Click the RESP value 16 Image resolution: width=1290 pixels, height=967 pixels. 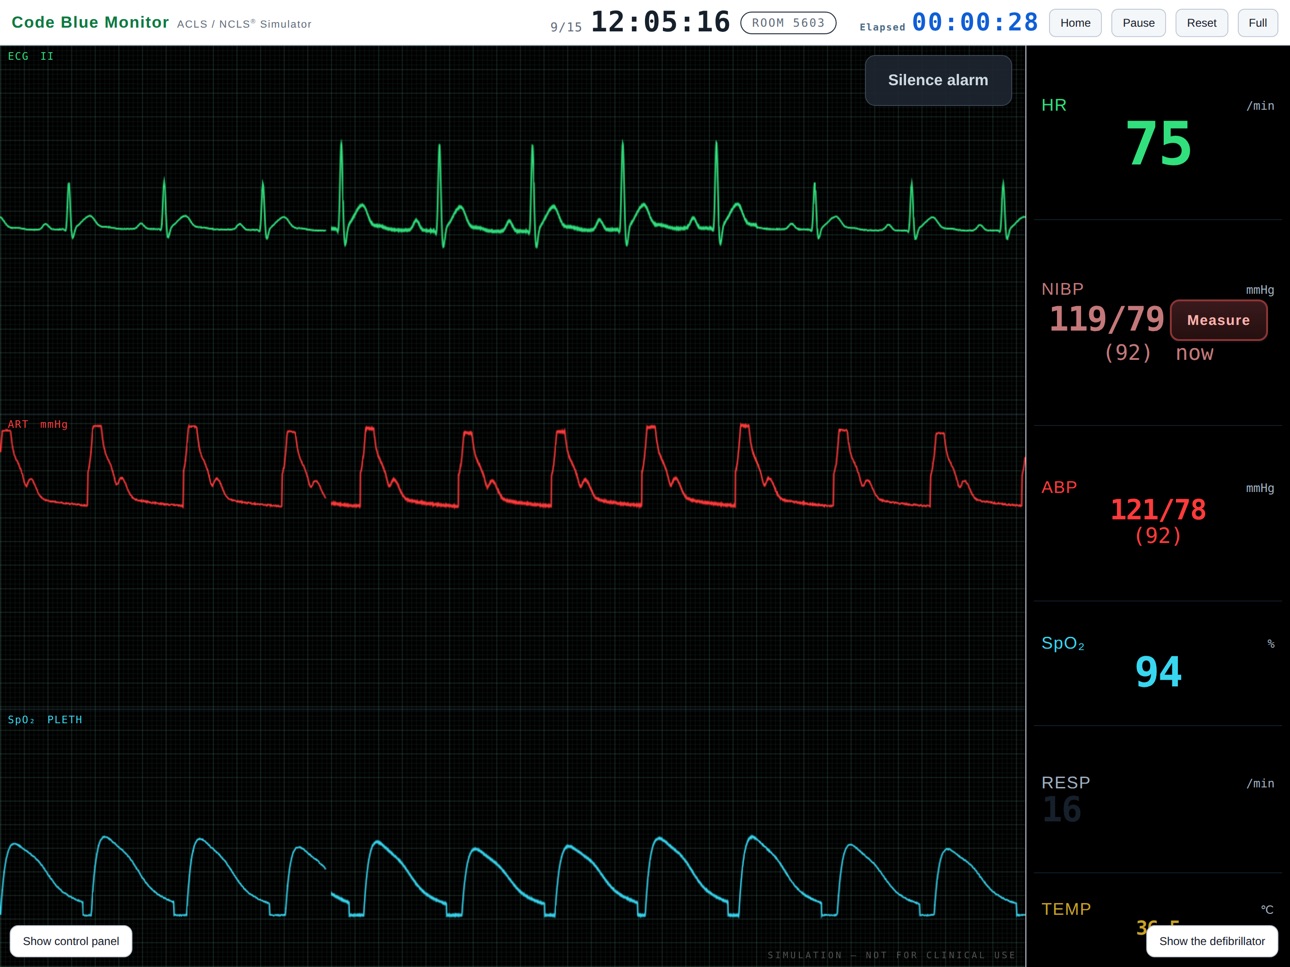click(1062, 810)
